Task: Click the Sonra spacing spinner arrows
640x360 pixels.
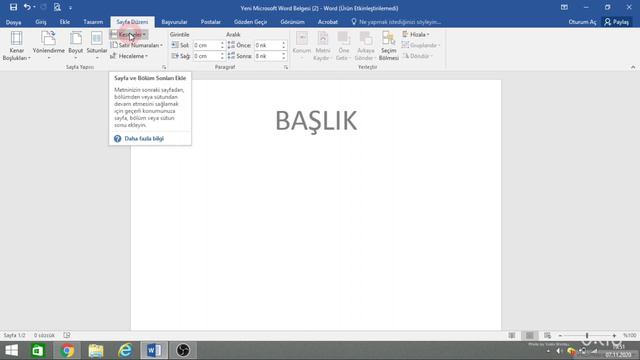Action: [x=284, y=56]
